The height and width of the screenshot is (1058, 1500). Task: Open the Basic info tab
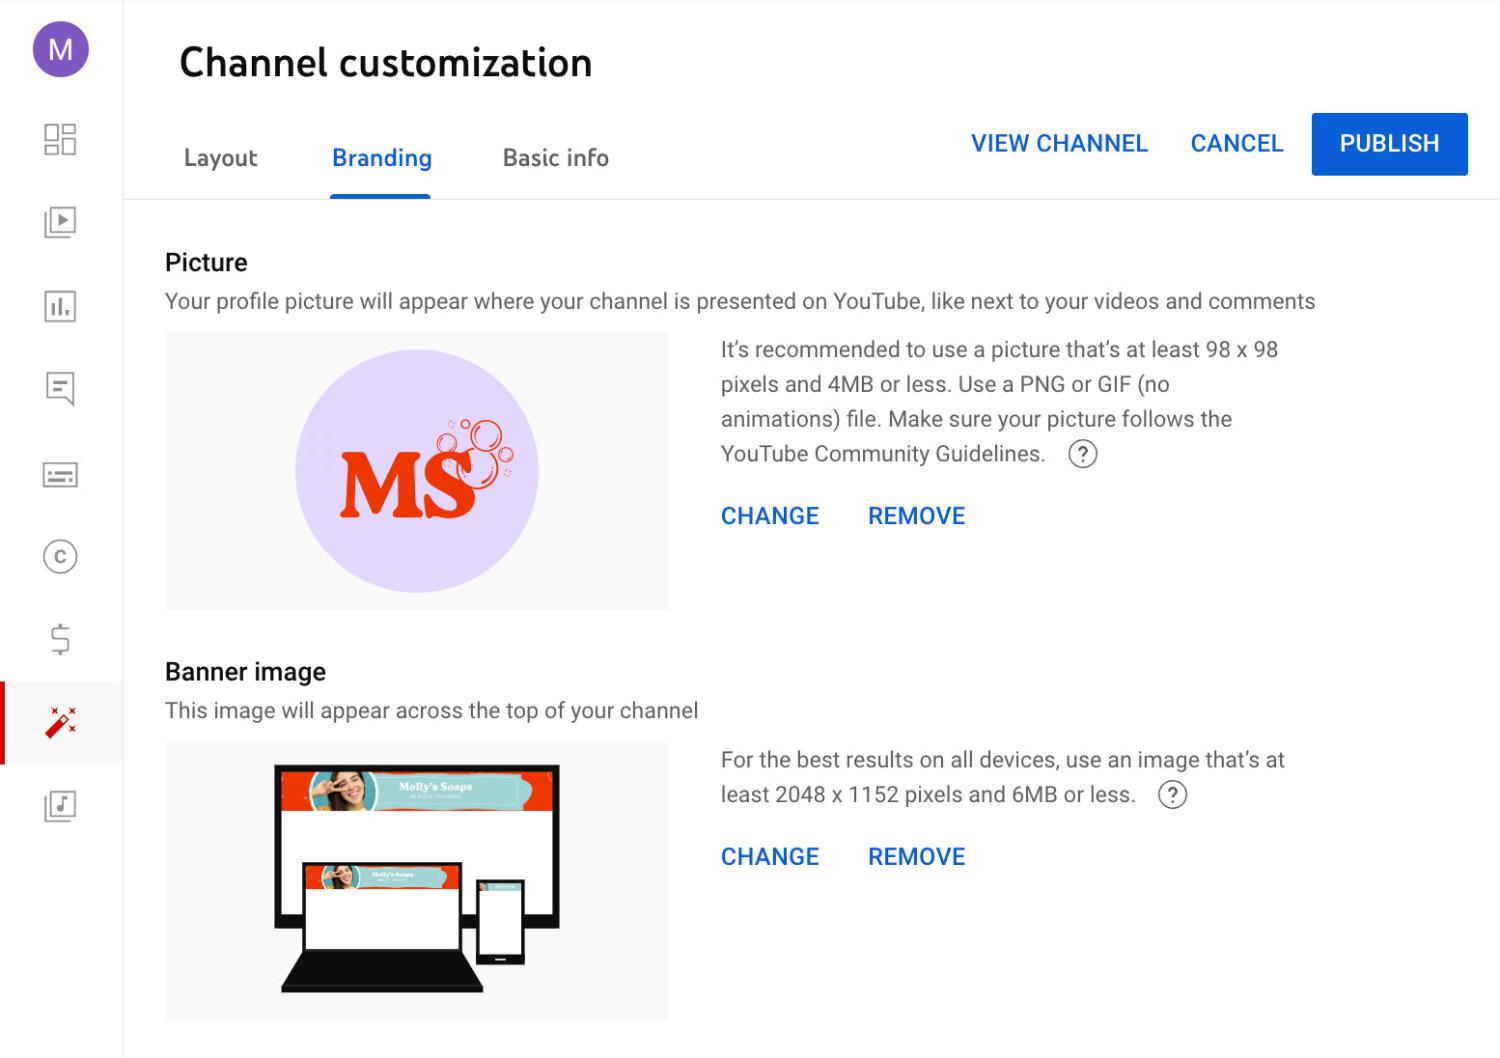555,158
